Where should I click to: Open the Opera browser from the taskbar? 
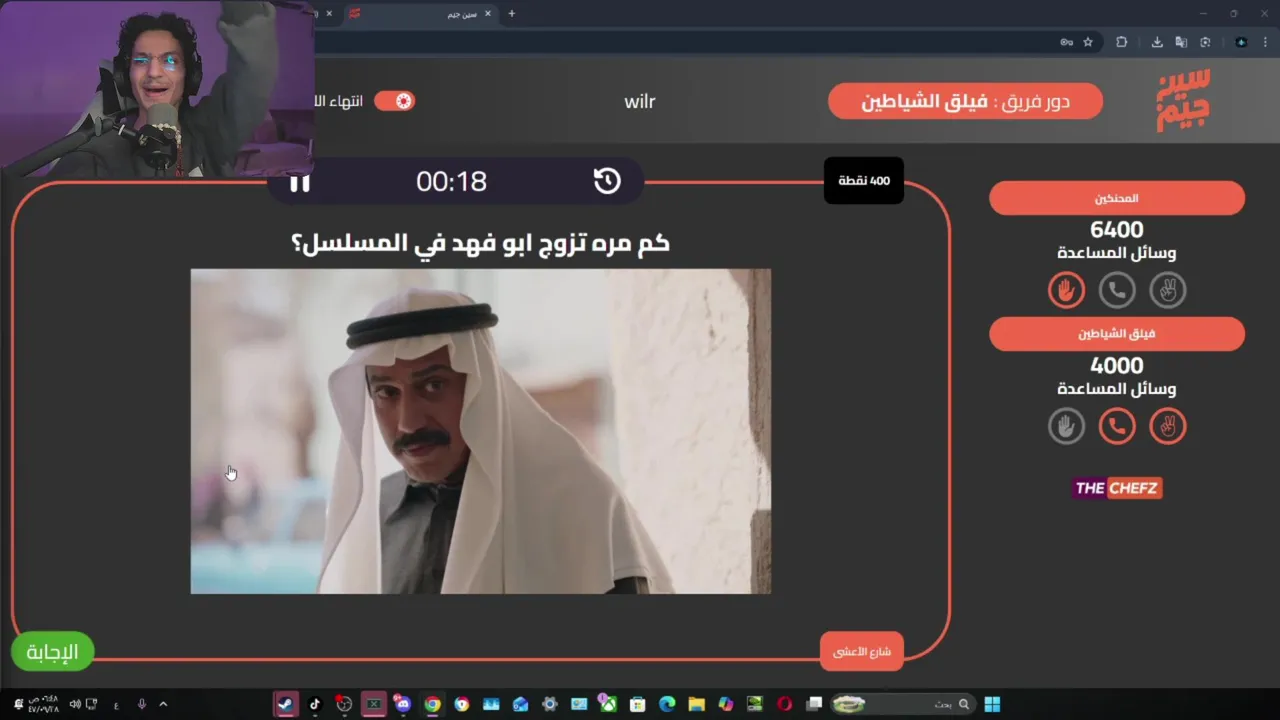[785, 704]
